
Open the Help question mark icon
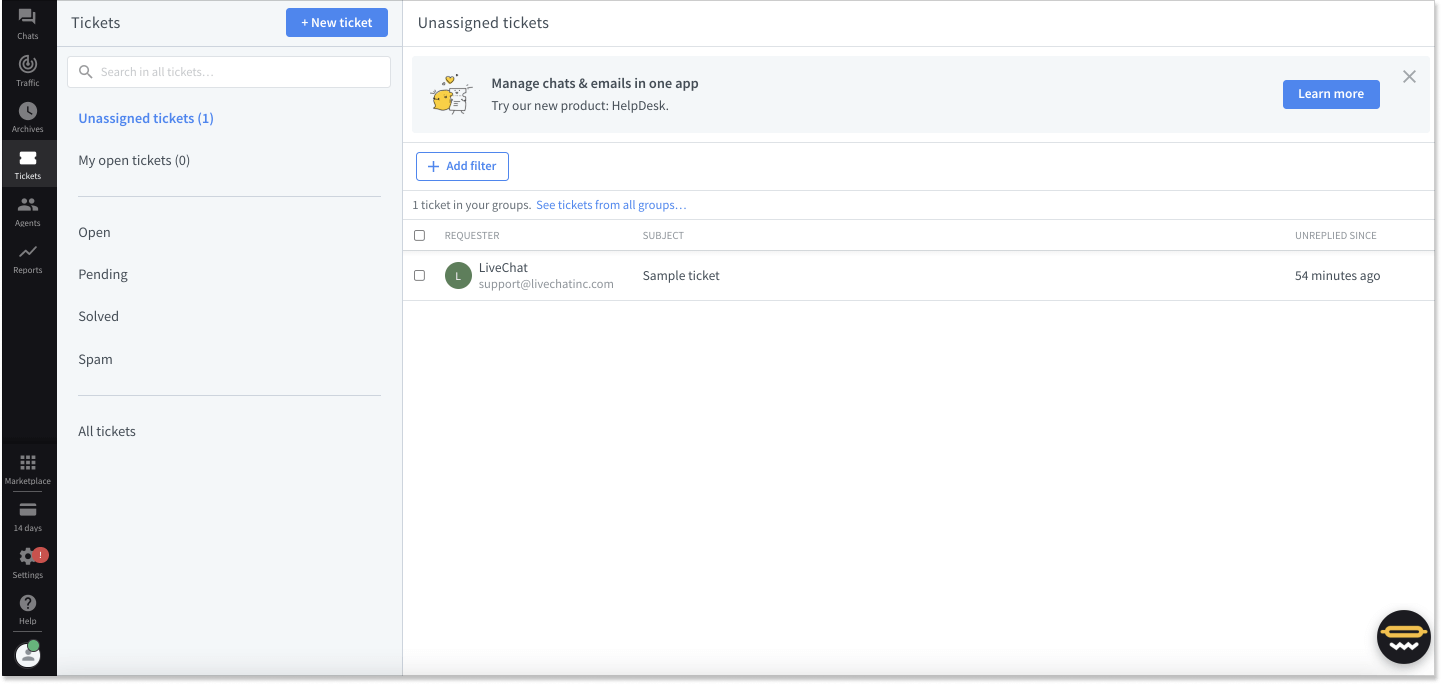point(28,603)
